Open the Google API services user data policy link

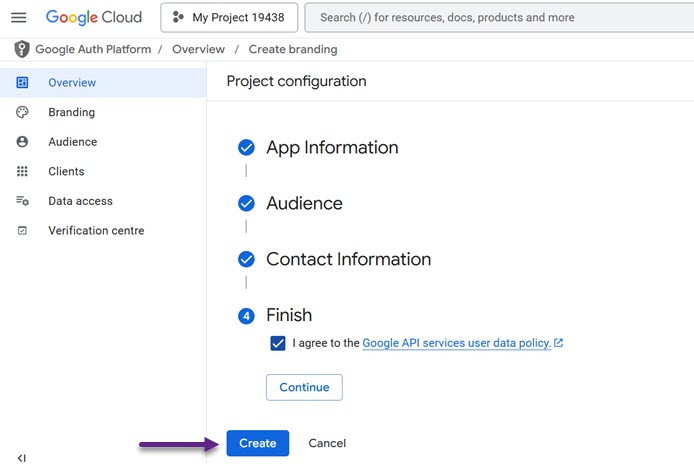coord(456,343)
